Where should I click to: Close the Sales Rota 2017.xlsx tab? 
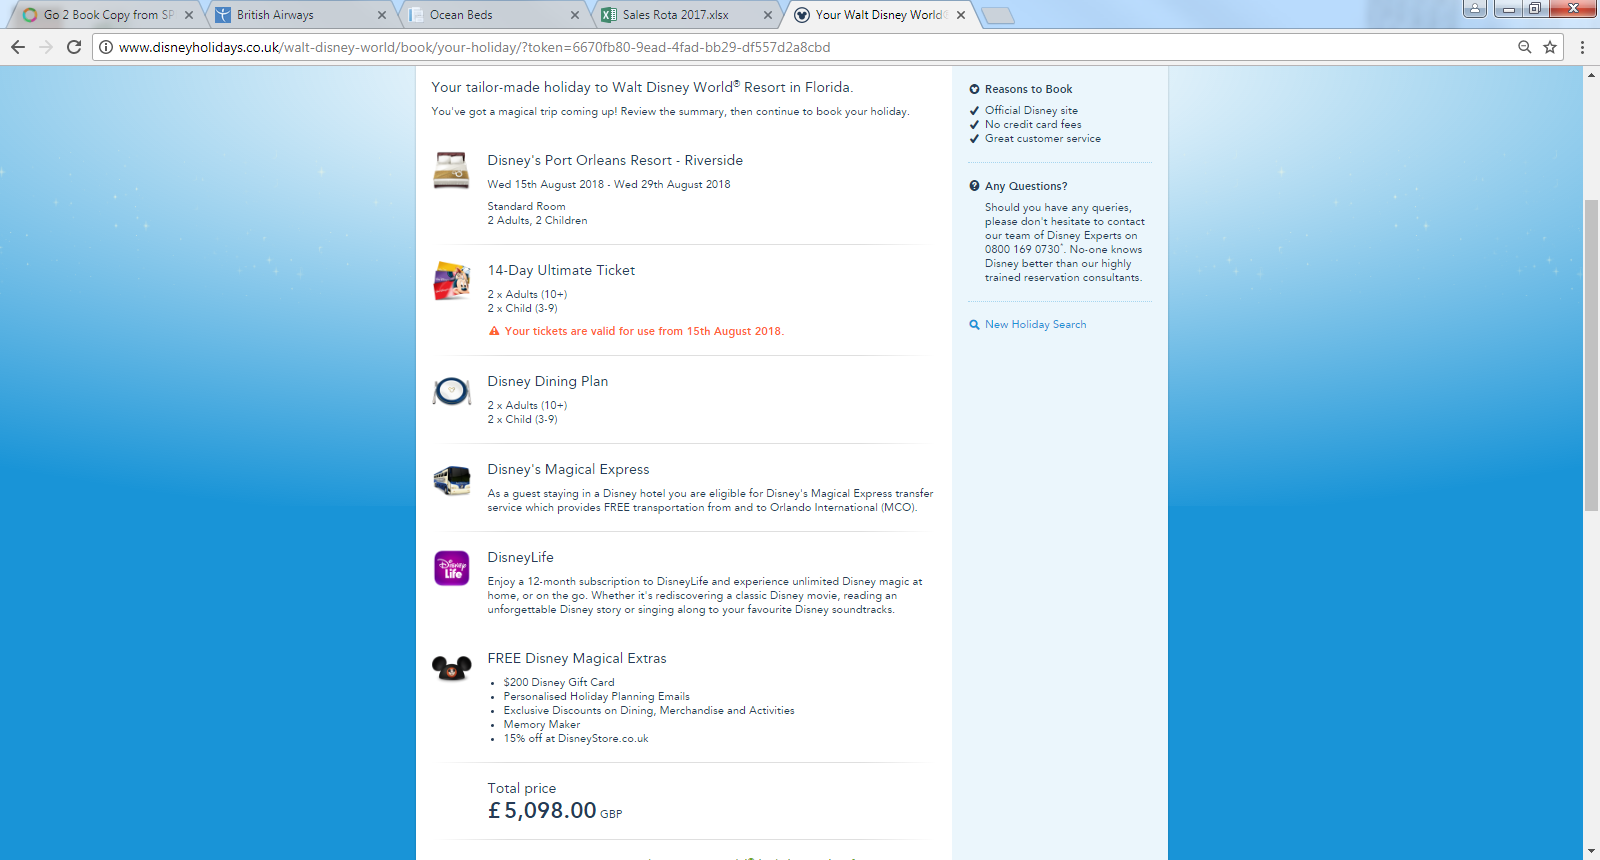point(768,15)
